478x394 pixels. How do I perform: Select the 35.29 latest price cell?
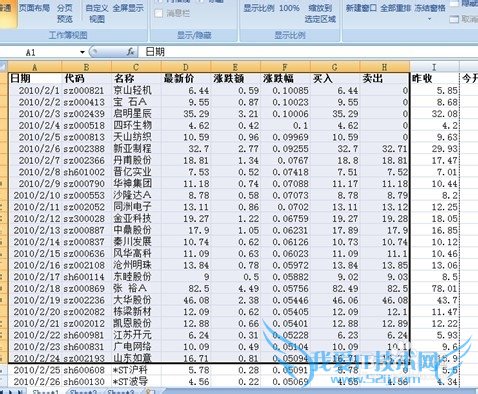[x=186, y=114]
